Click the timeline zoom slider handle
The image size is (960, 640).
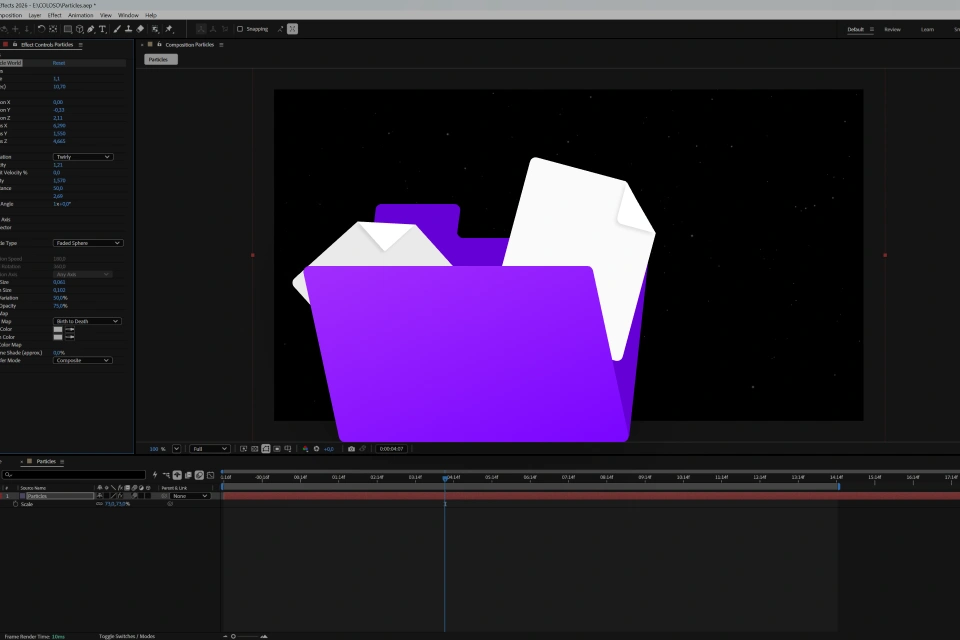tap(233, 636)
